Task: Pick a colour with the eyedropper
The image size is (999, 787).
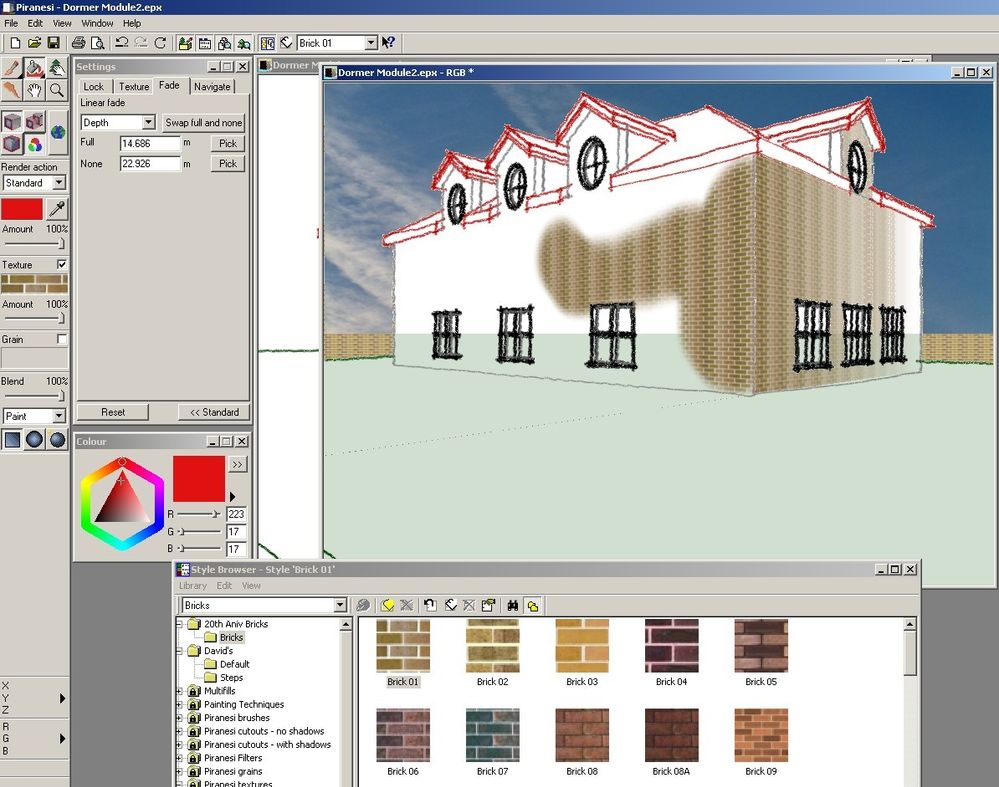Action: 57,209
